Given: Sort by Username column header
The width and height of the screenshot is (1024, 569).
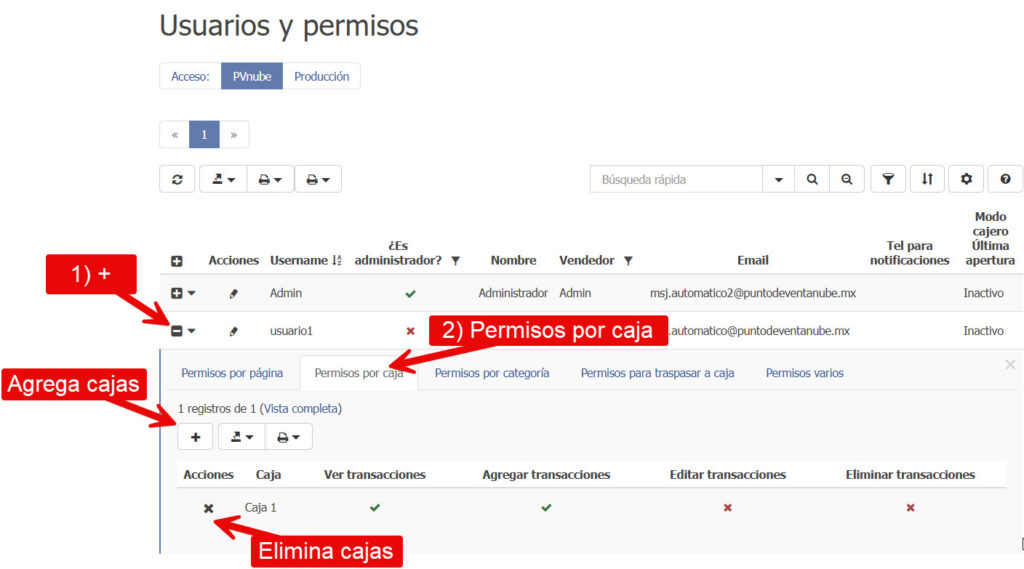Looking at the screenshot, I should click(306, 260).
